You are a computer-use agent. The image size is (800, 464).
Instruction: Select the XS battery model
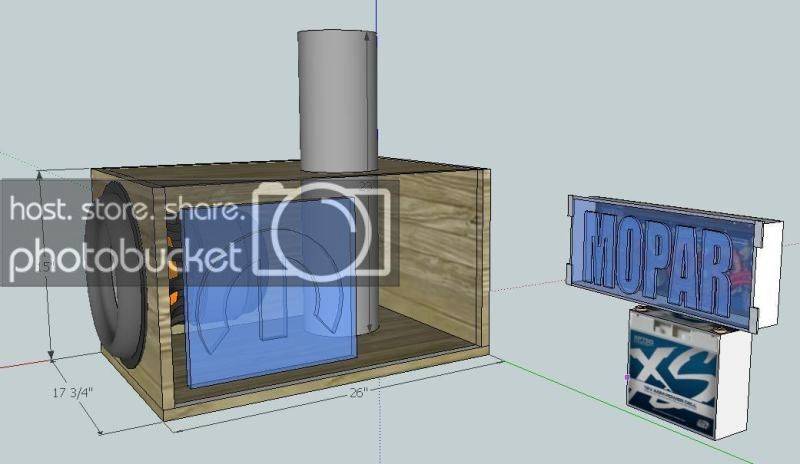689,375
